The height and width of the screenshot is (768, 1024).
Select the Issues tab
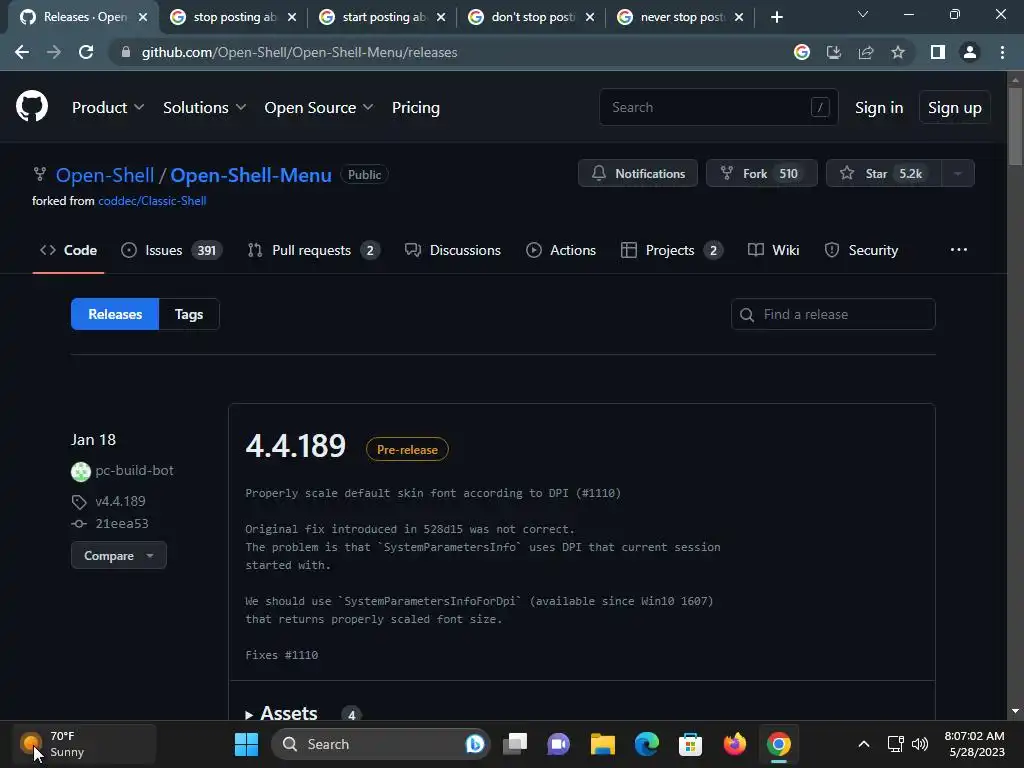(x=172, y=250)
